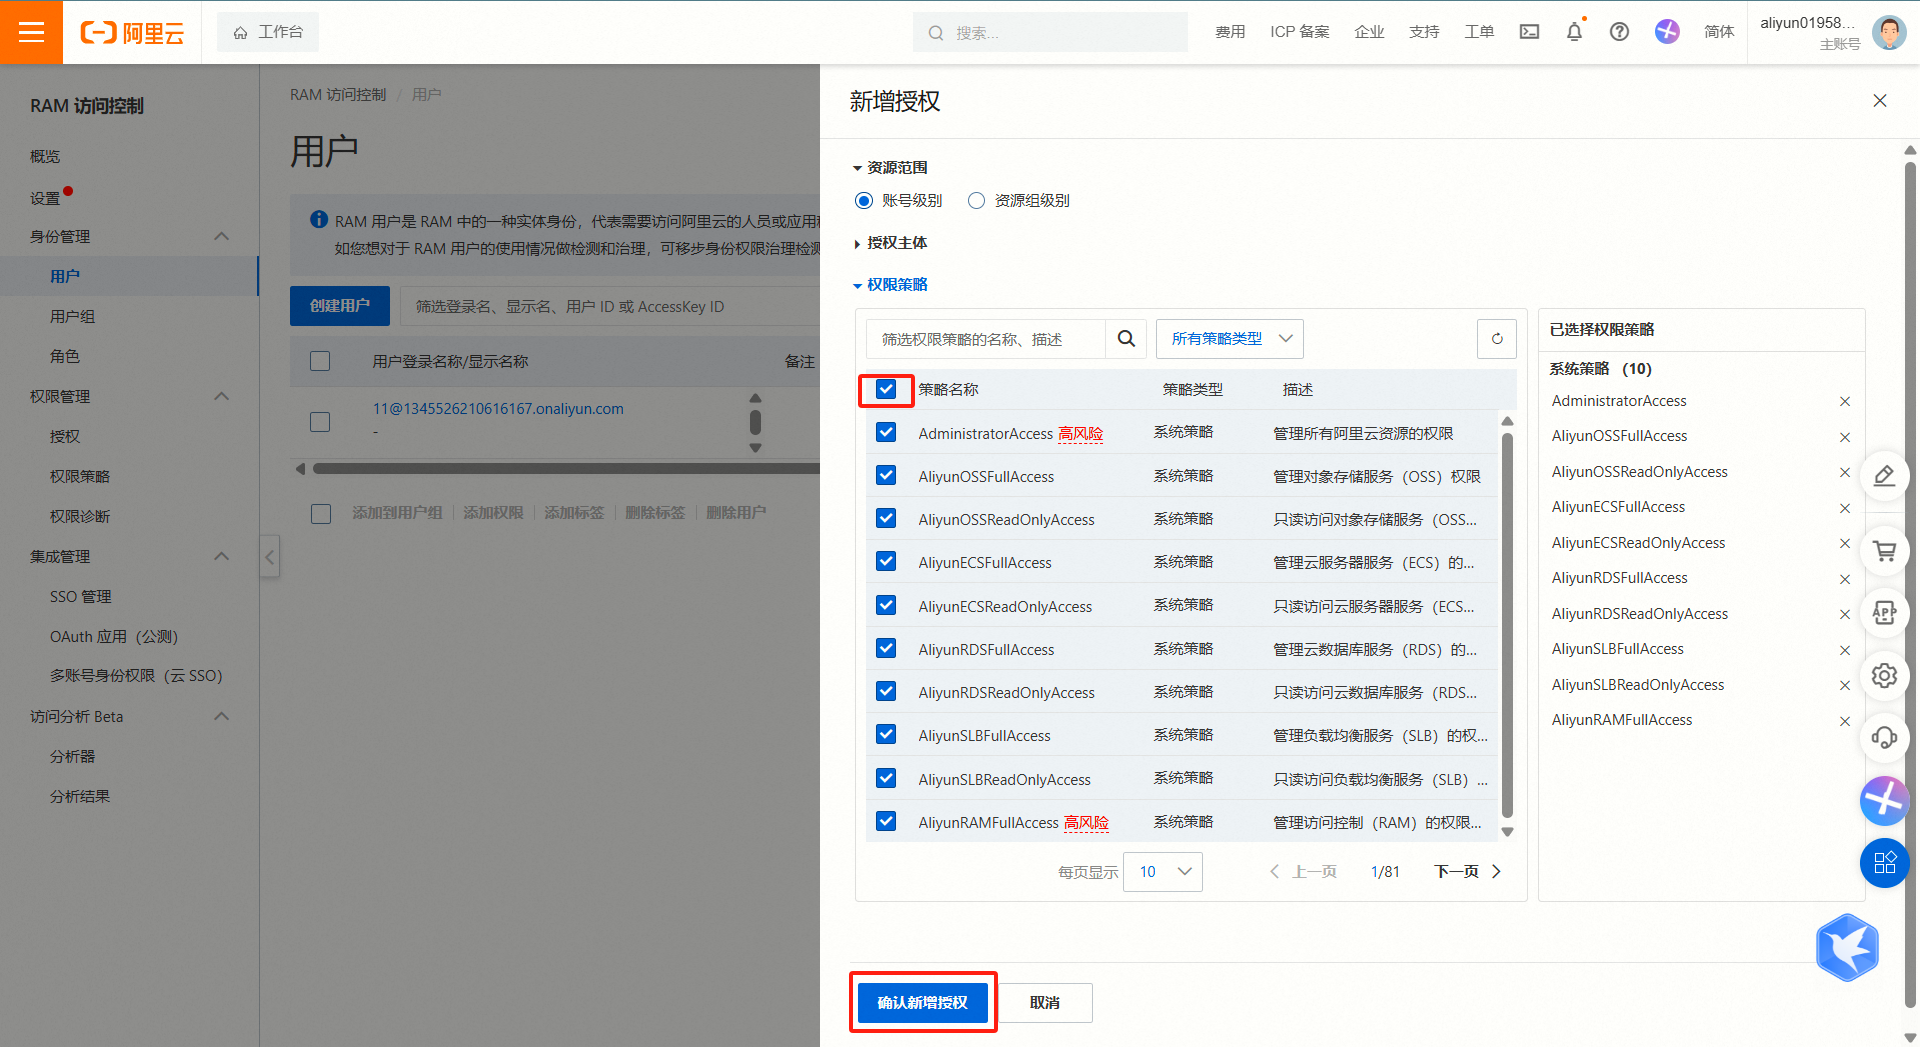Open 权限策略 in the sidebar
Screen dimensions: 1920x1047
coord(80,477)
